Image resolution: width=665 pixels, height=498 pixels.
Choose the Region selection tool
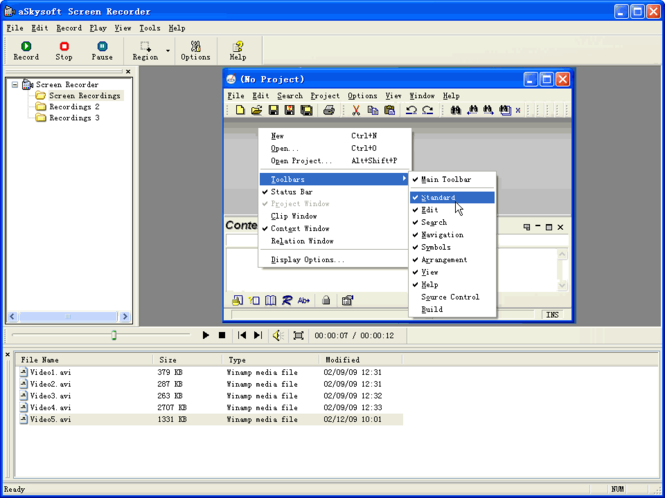point(145,51)
